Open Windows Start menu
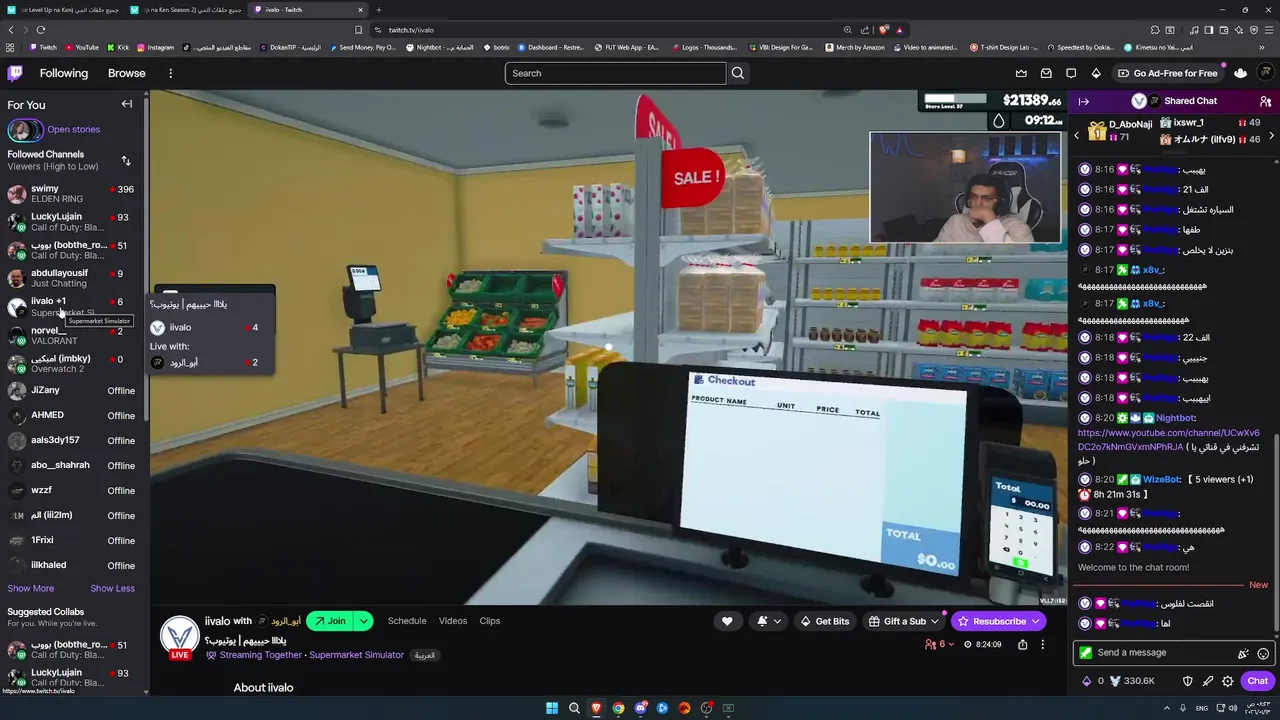The image size is (1280, 720). 551,708
